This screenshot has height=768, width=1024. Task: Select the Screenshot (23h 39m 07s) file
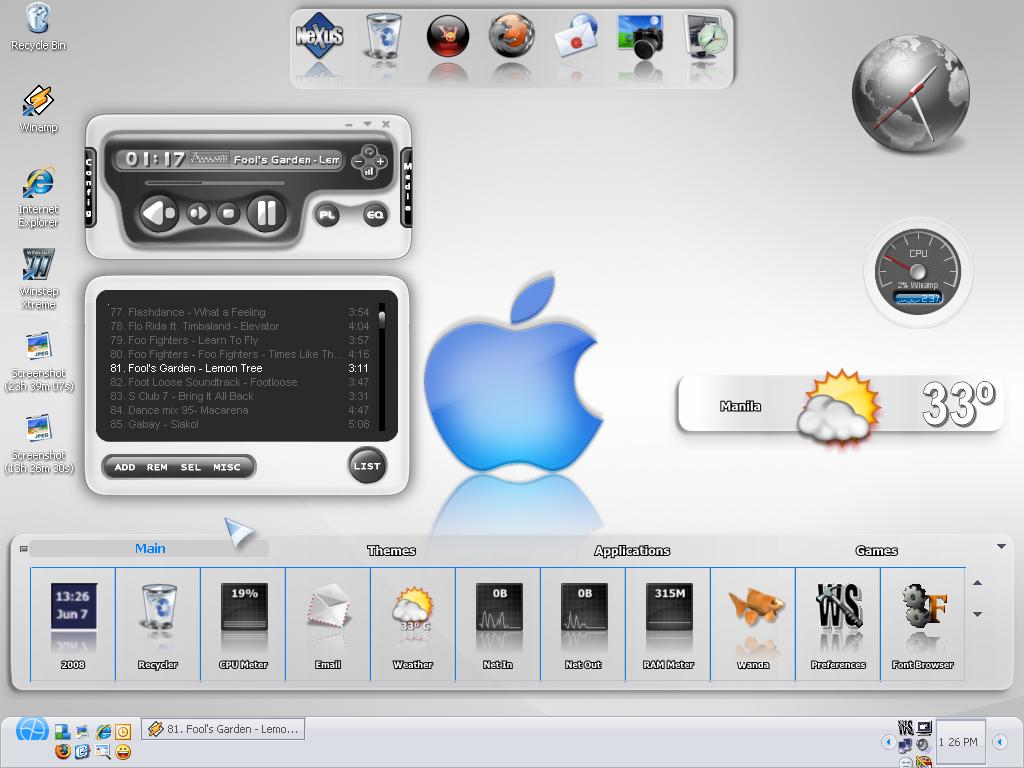(x=39, y=362)
